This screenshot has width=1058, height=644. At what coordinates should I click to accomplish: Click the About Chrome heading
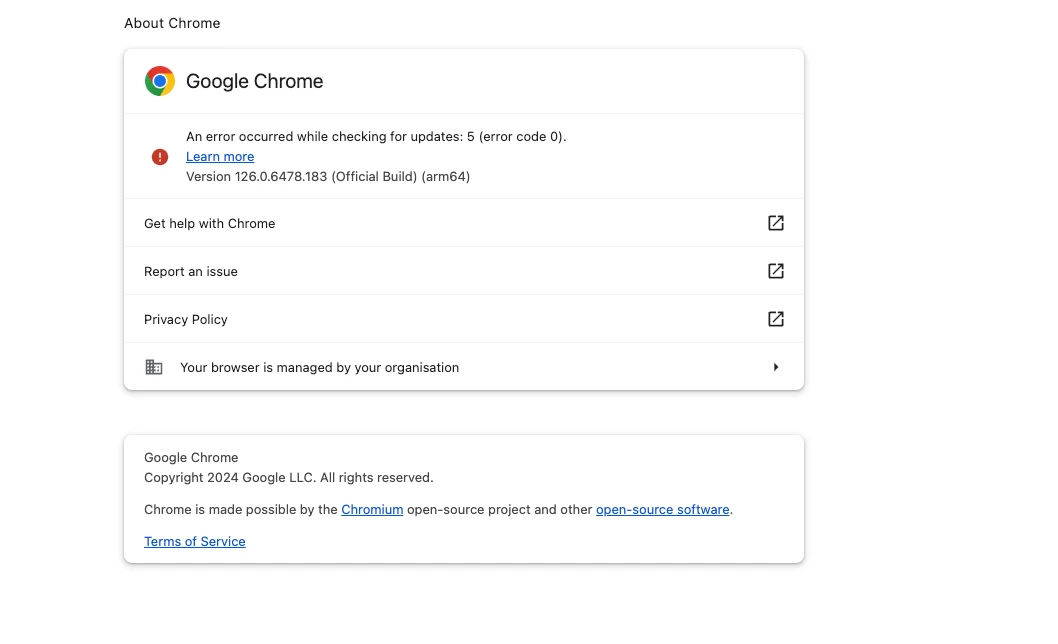[x=172, y=23]
